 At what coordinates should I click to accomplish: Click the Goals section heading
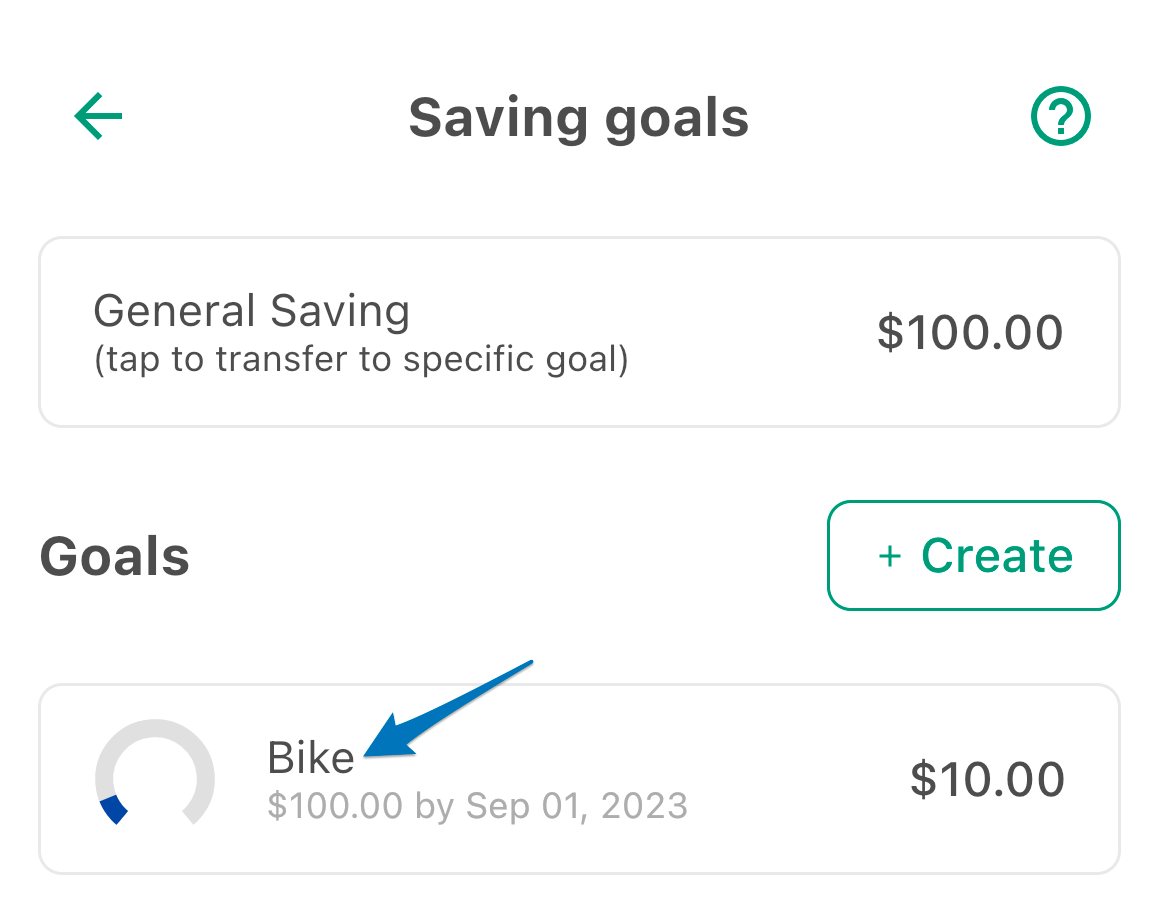coord(115,556)
